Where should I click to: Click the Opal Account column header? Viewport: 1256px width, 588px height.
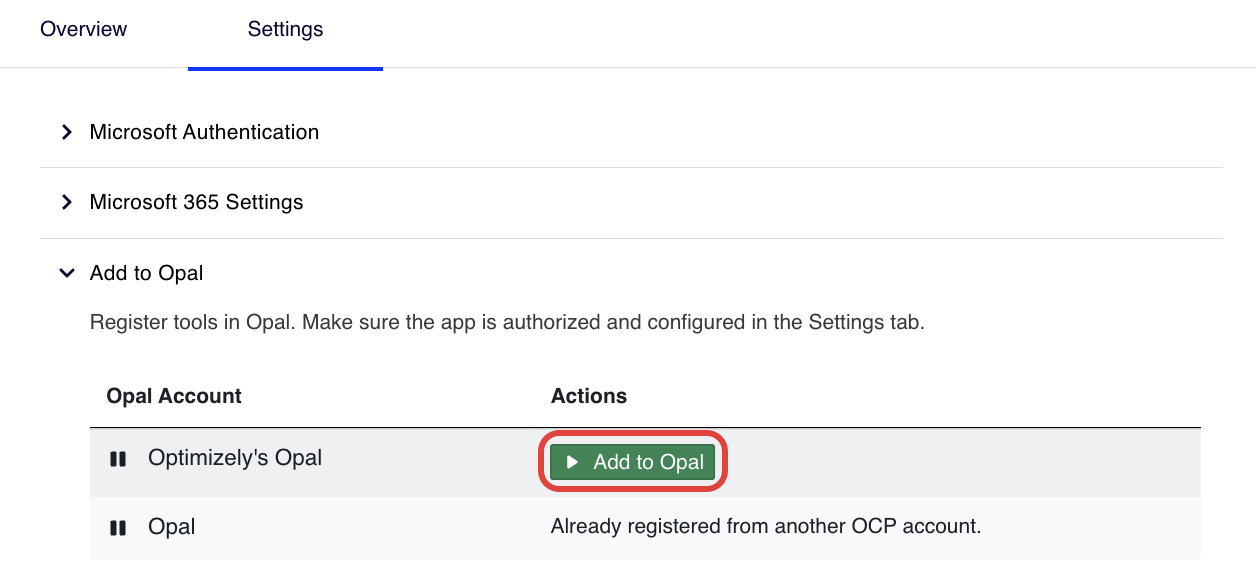tap(174, 396)
